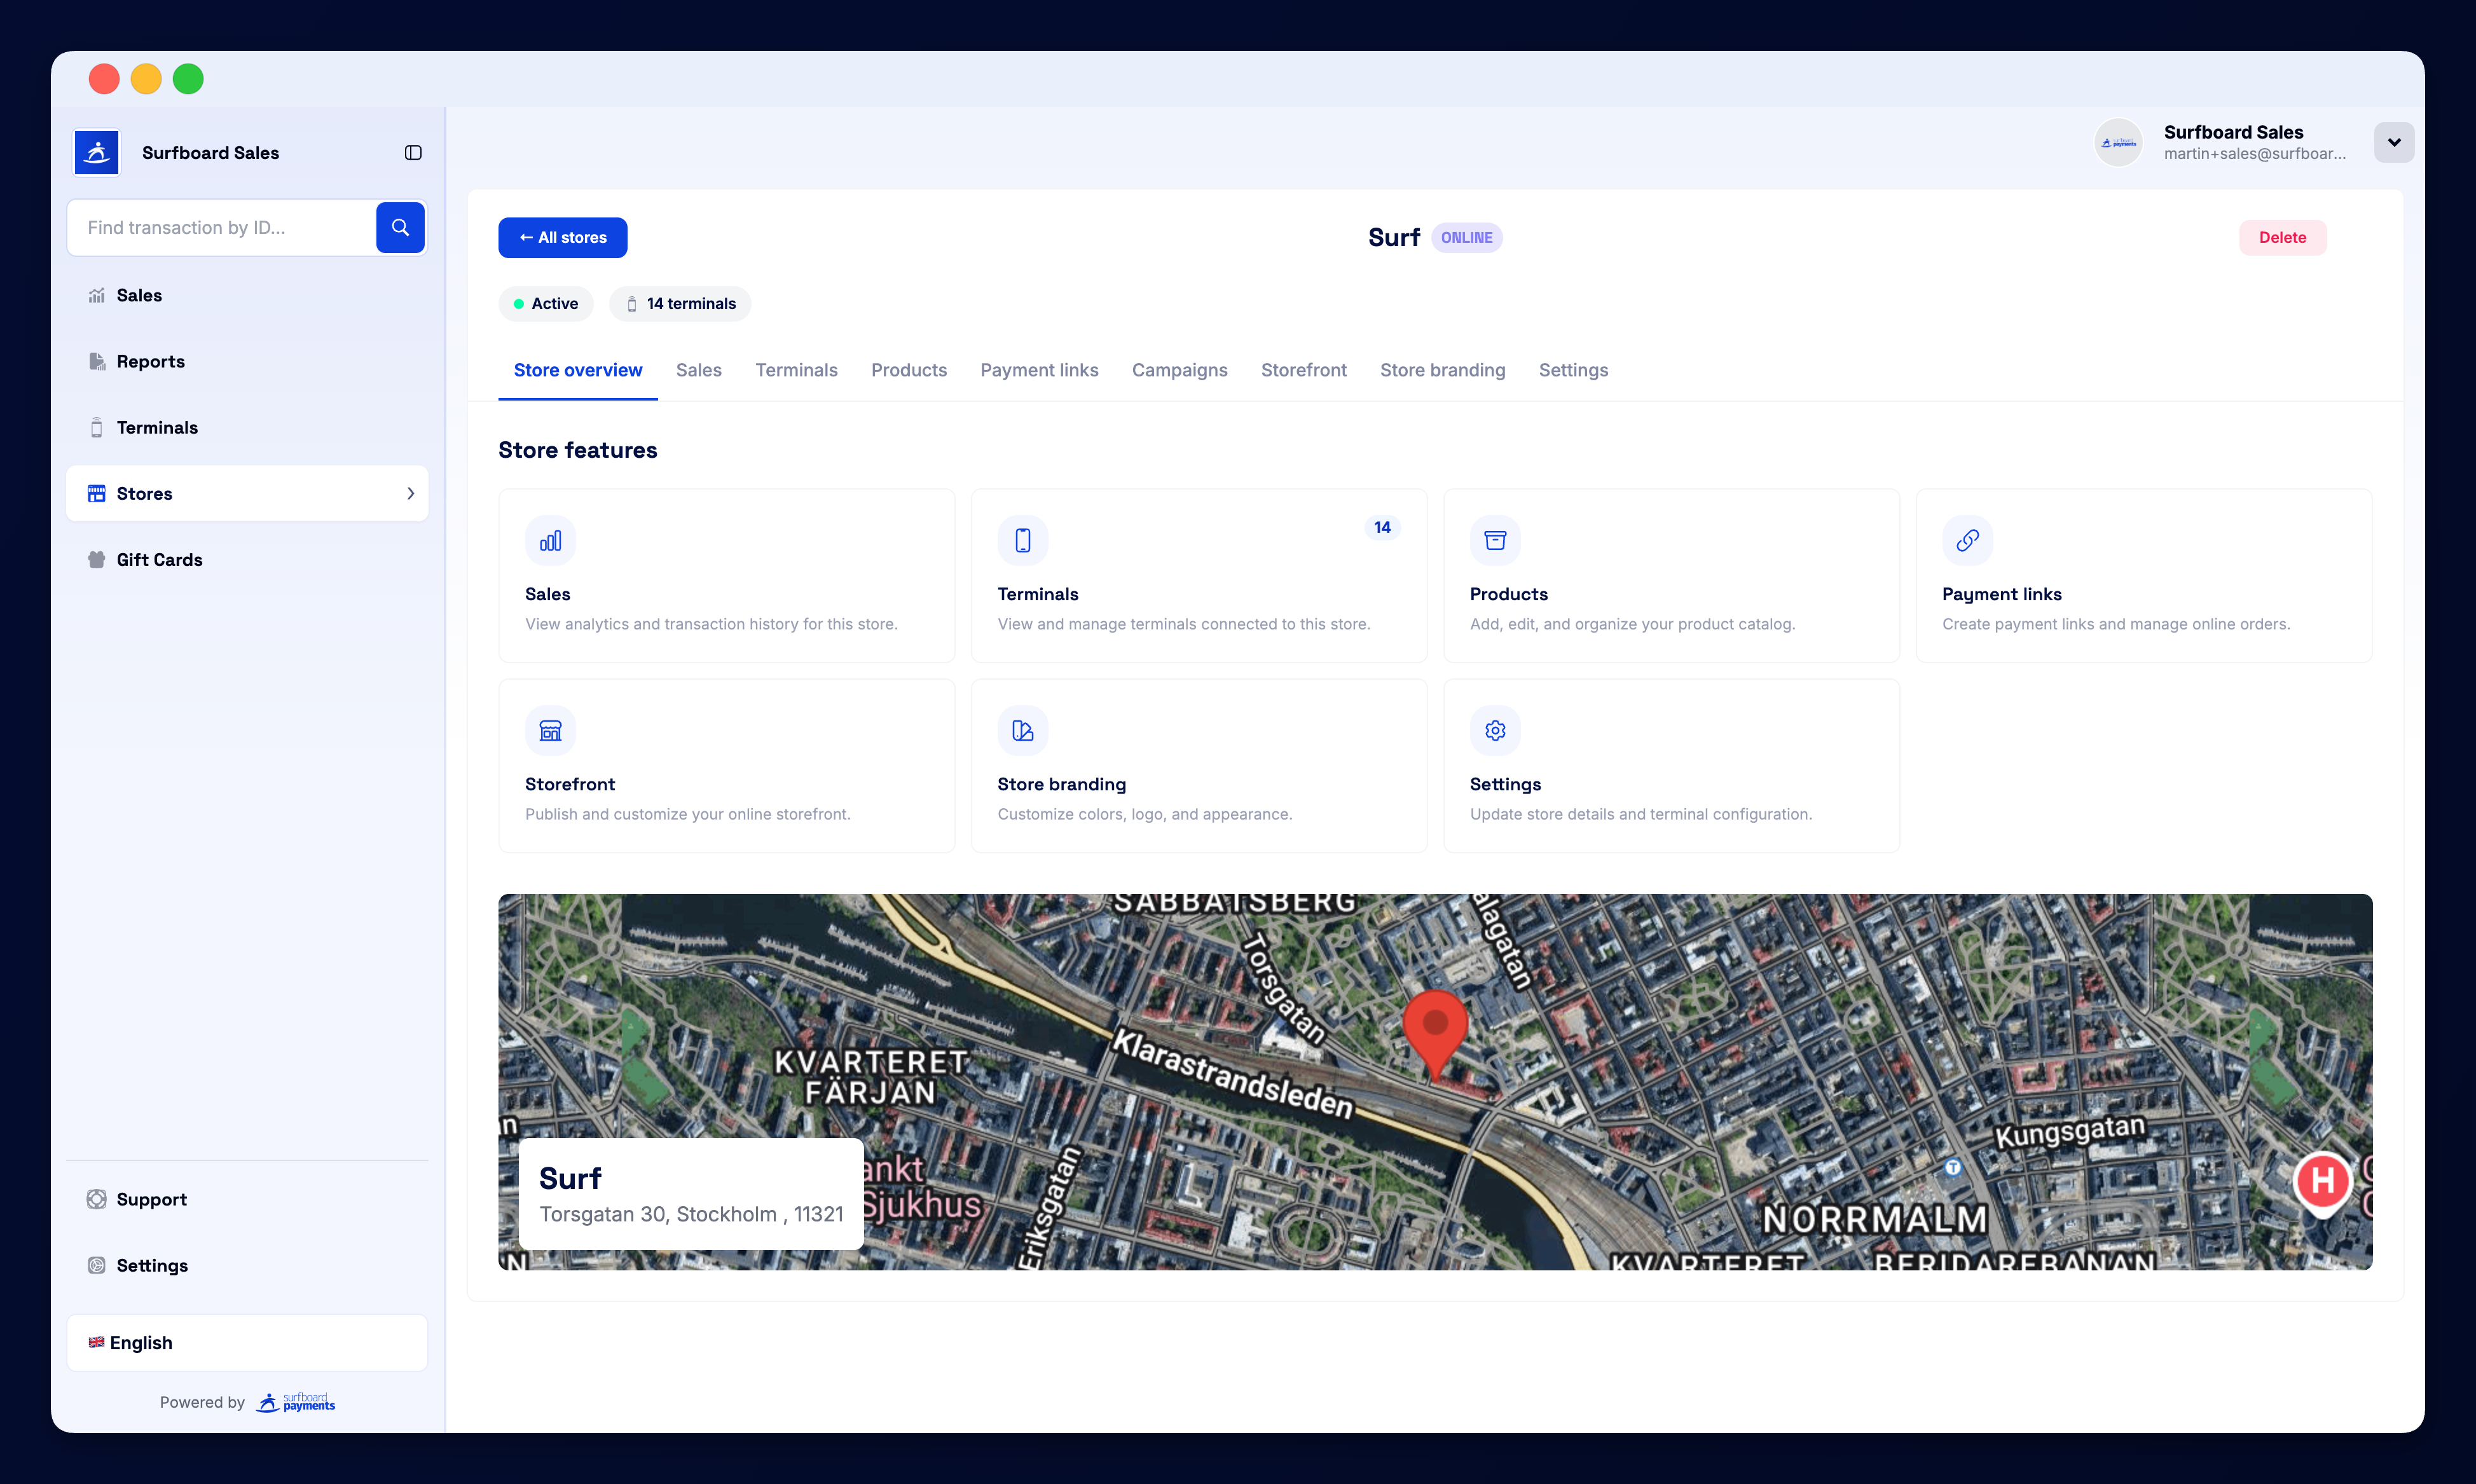The height and width of the screenshot is (1484, 2476).
Task: Click the search magnifier icon
Action: click(x=400, y=227)
